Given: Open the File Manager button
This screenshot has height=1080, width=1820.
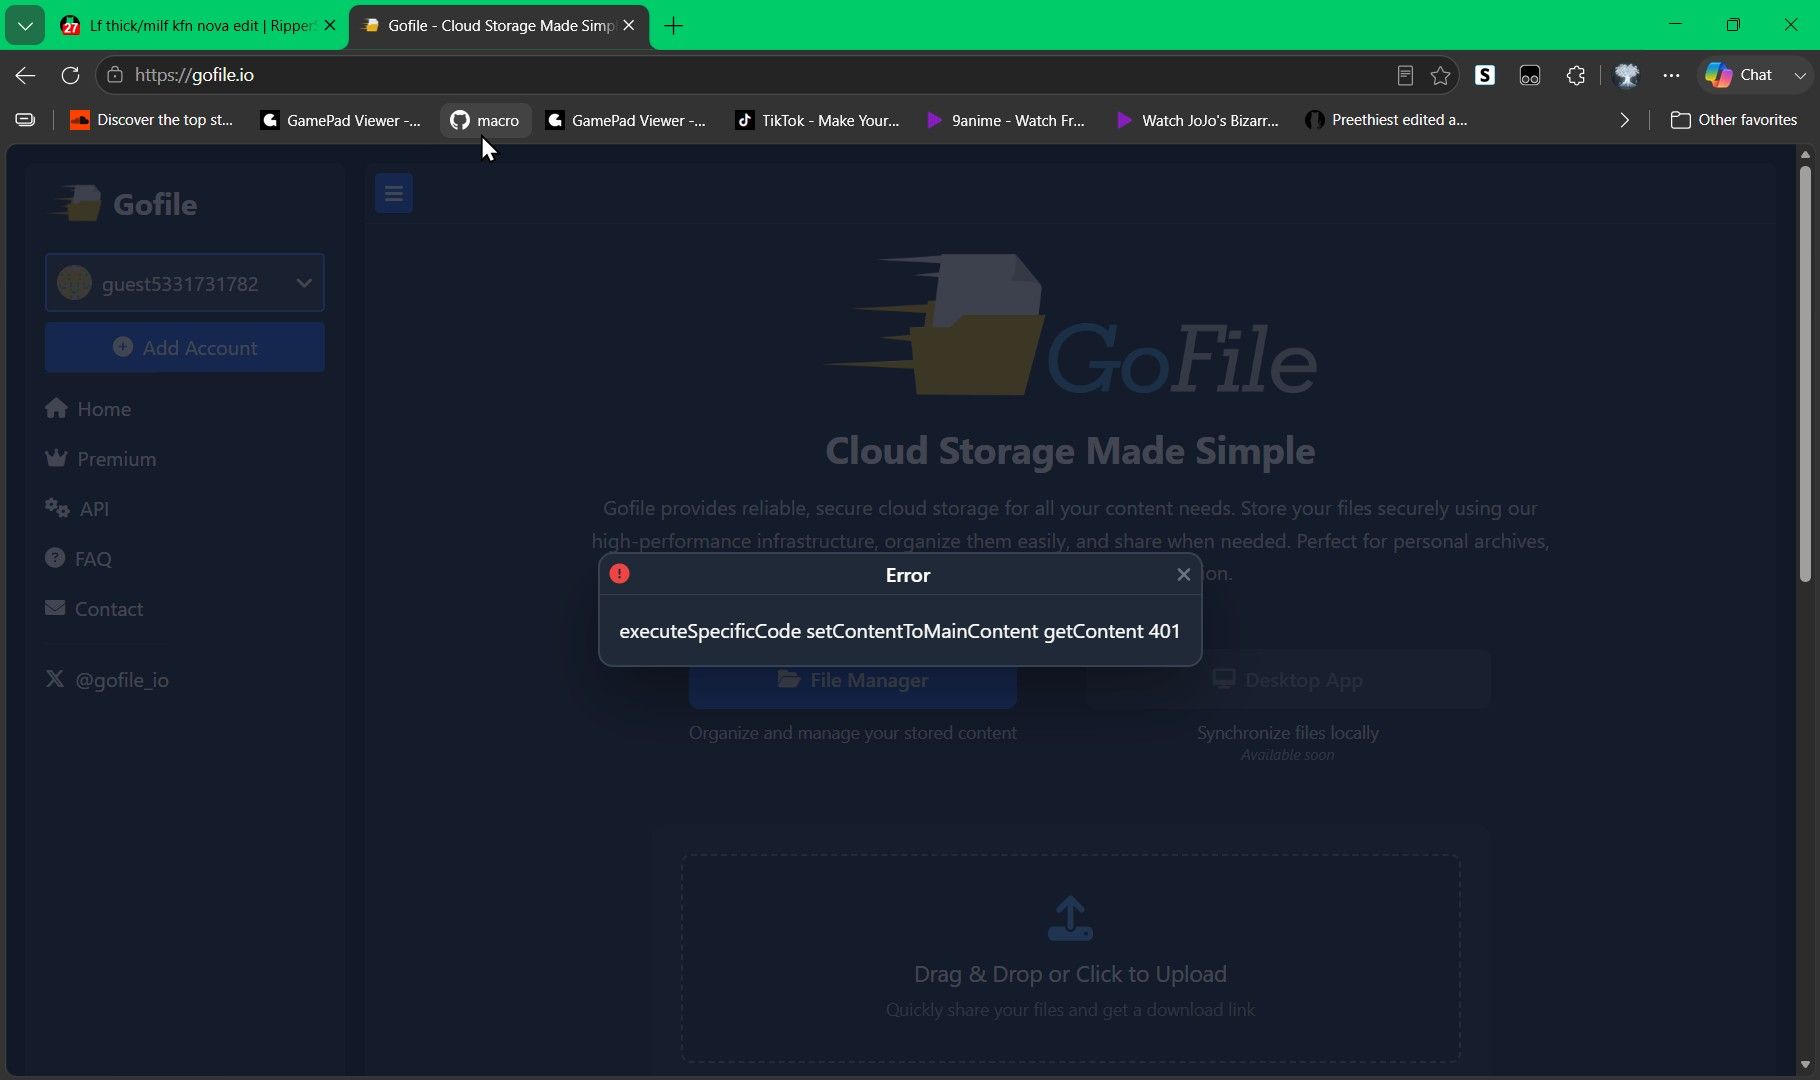Looking at the screenshot, I should pyautogui.click(x=853, y=680).
